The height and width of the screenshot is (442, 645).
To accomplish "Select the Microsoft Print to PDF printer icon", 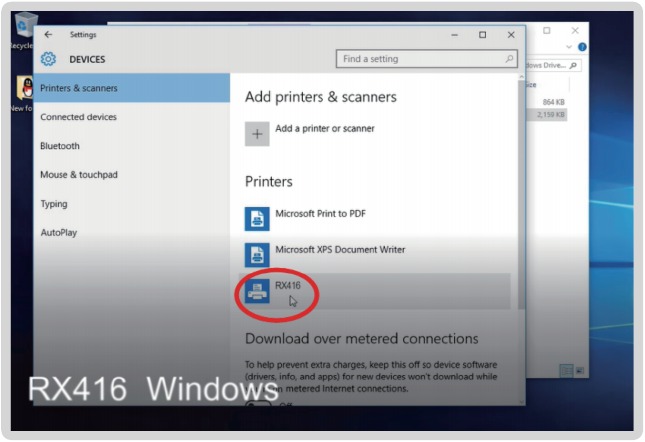I will coord(257,218).
